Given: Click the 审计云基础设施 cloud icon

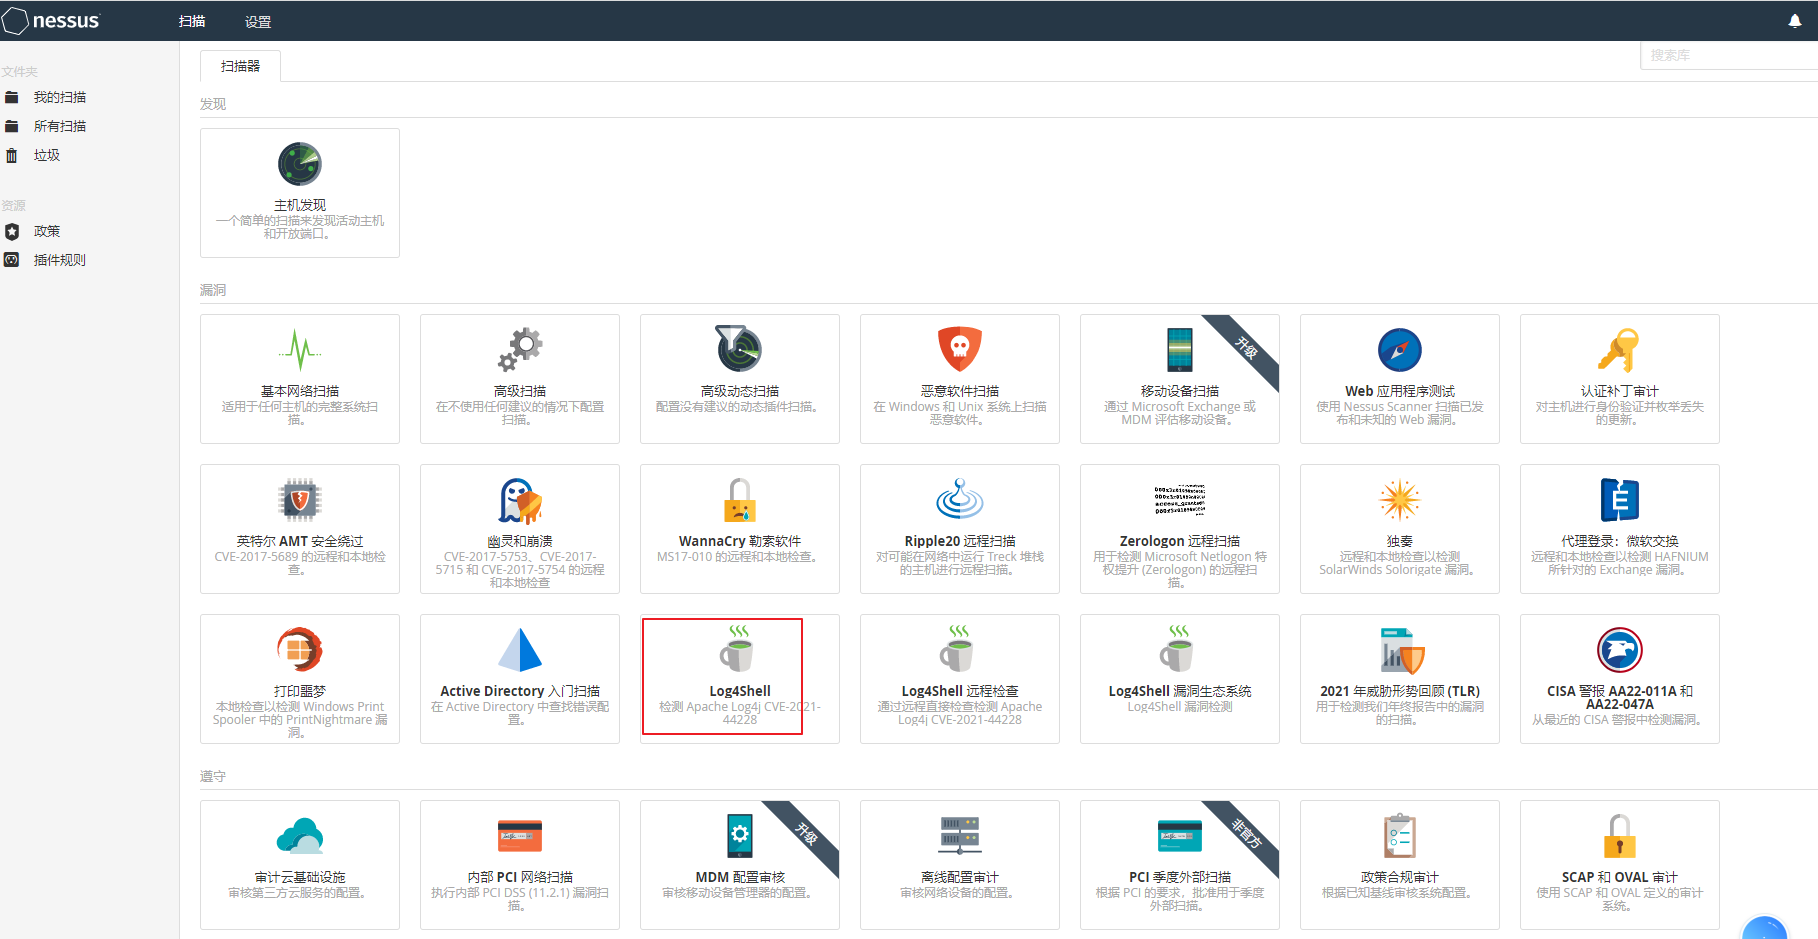Looking at the screenshot, I should coord(299,836).
